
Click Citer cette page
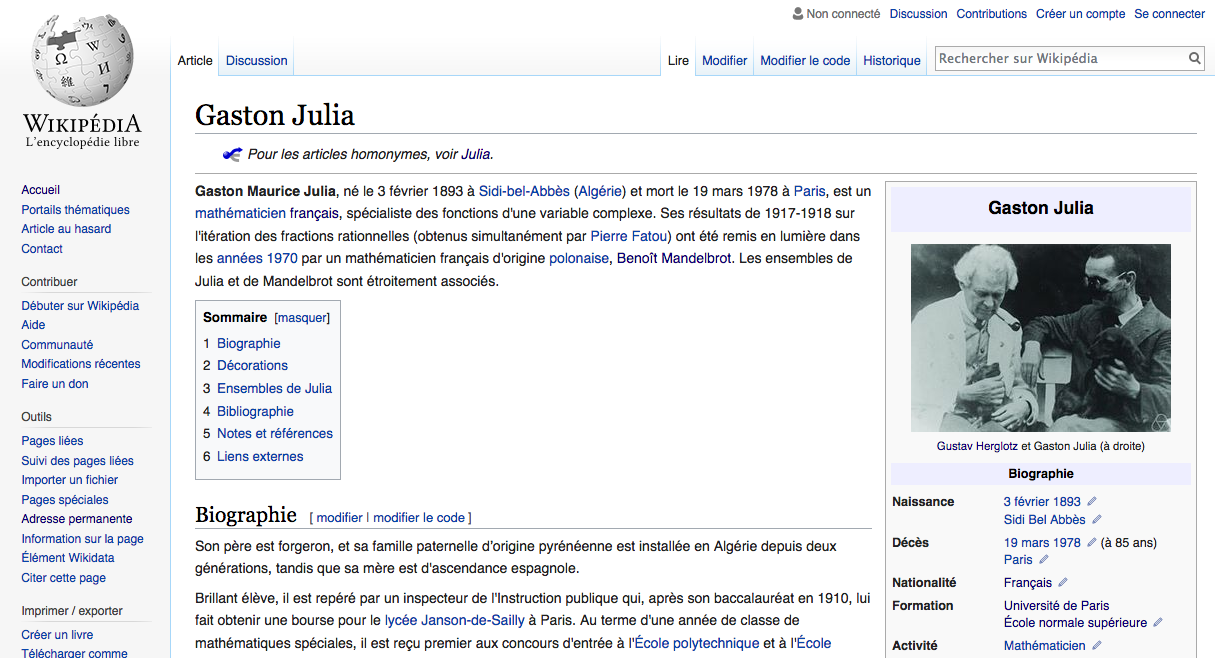[x=64, y=578]
